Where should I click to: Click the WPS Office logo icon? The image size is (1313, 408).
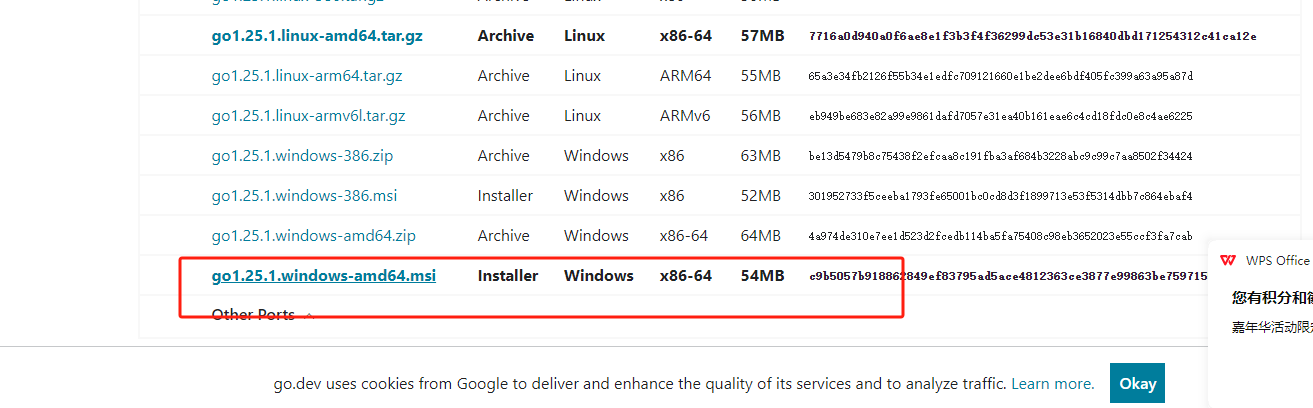1228,261
